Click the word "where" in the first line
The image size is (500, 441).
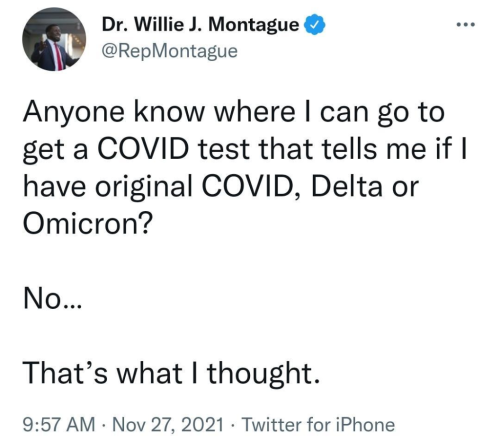[x=255, y=112]
